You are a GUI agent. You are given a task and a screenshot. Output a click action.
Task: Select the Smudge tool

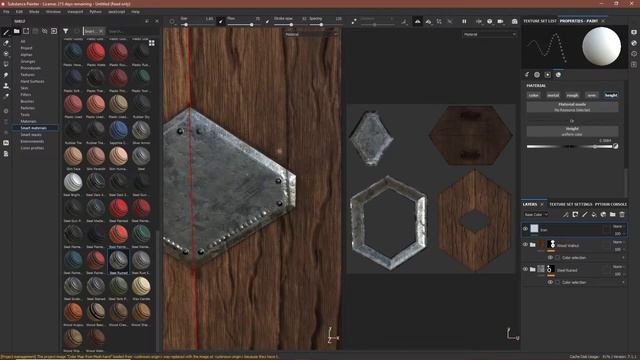pyautogui.click(x=6, y=75)
